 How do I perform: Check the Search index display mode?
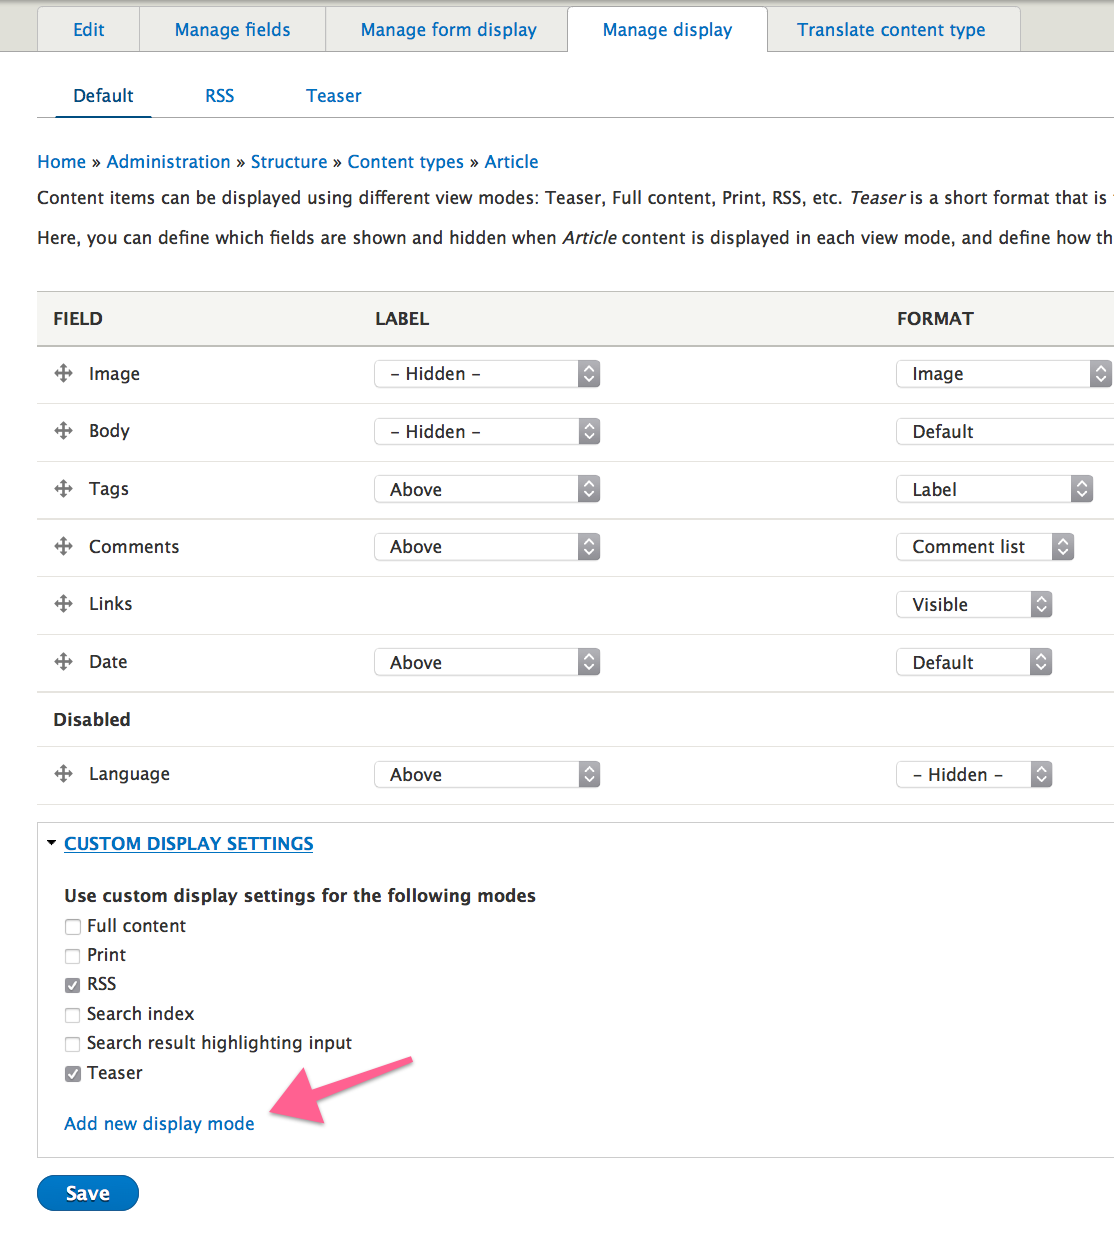click(72, 1014)
